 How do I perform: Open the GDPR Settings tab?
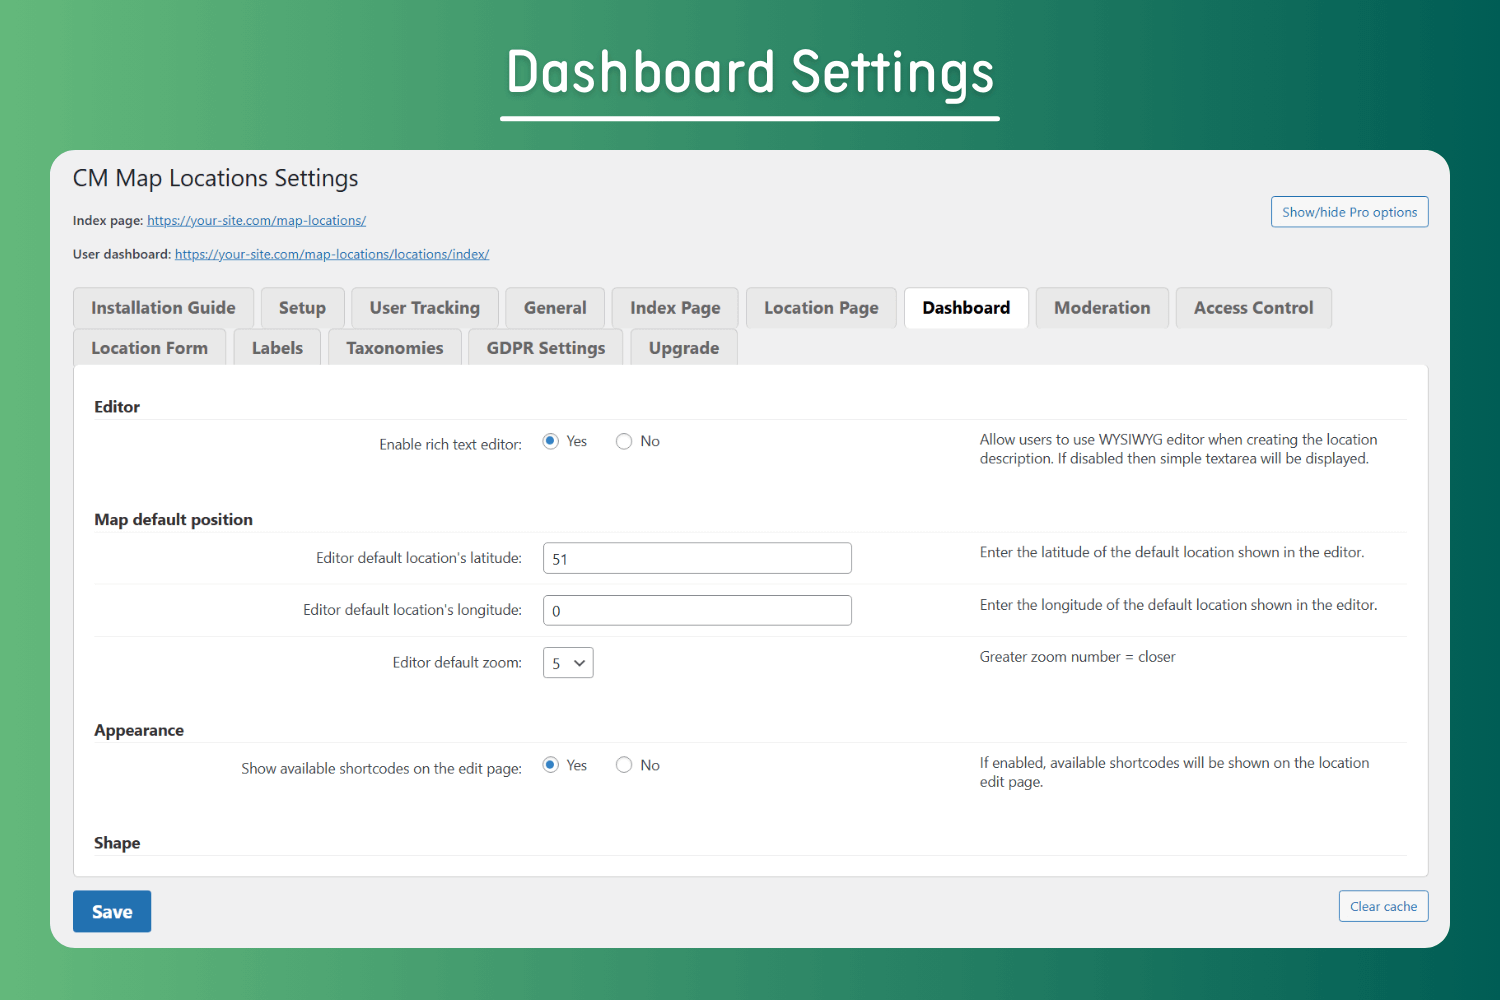[546, 348]
